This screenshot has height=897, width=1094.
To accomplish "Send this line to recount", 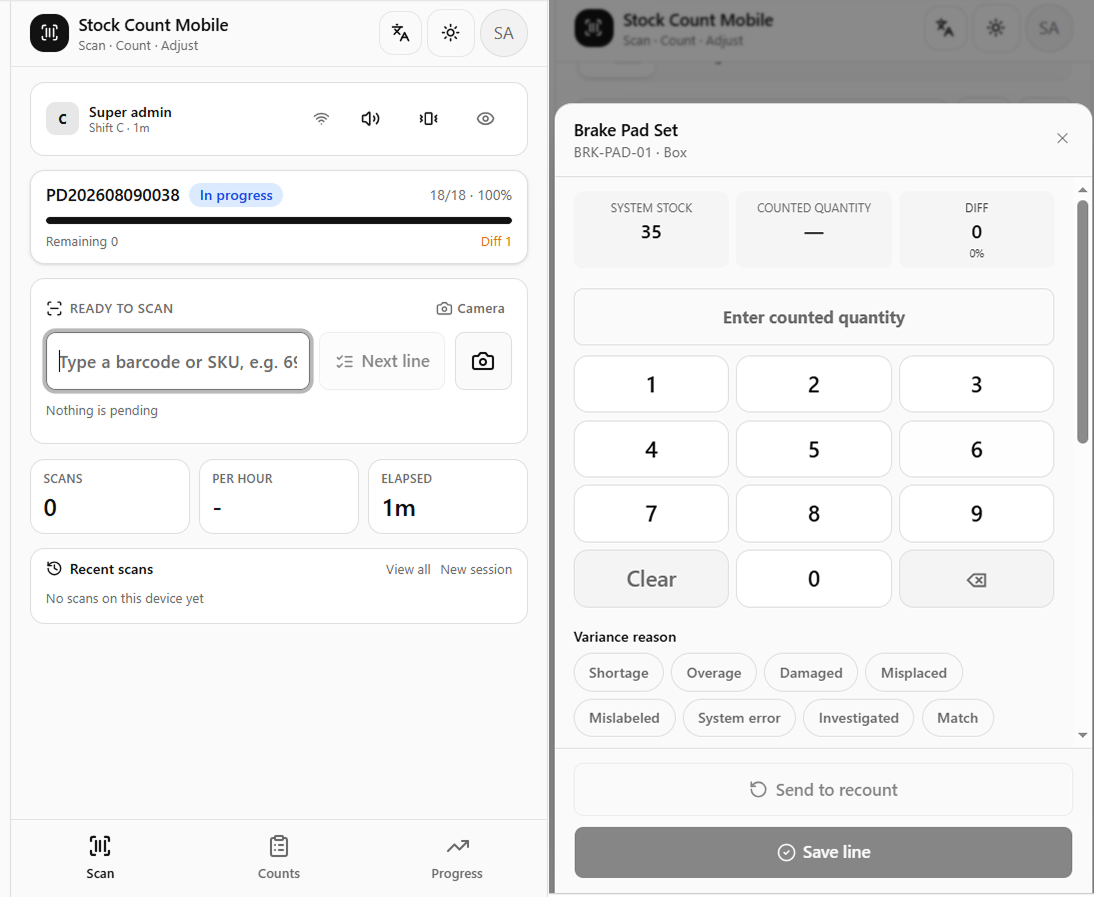I will click(823, 790).
